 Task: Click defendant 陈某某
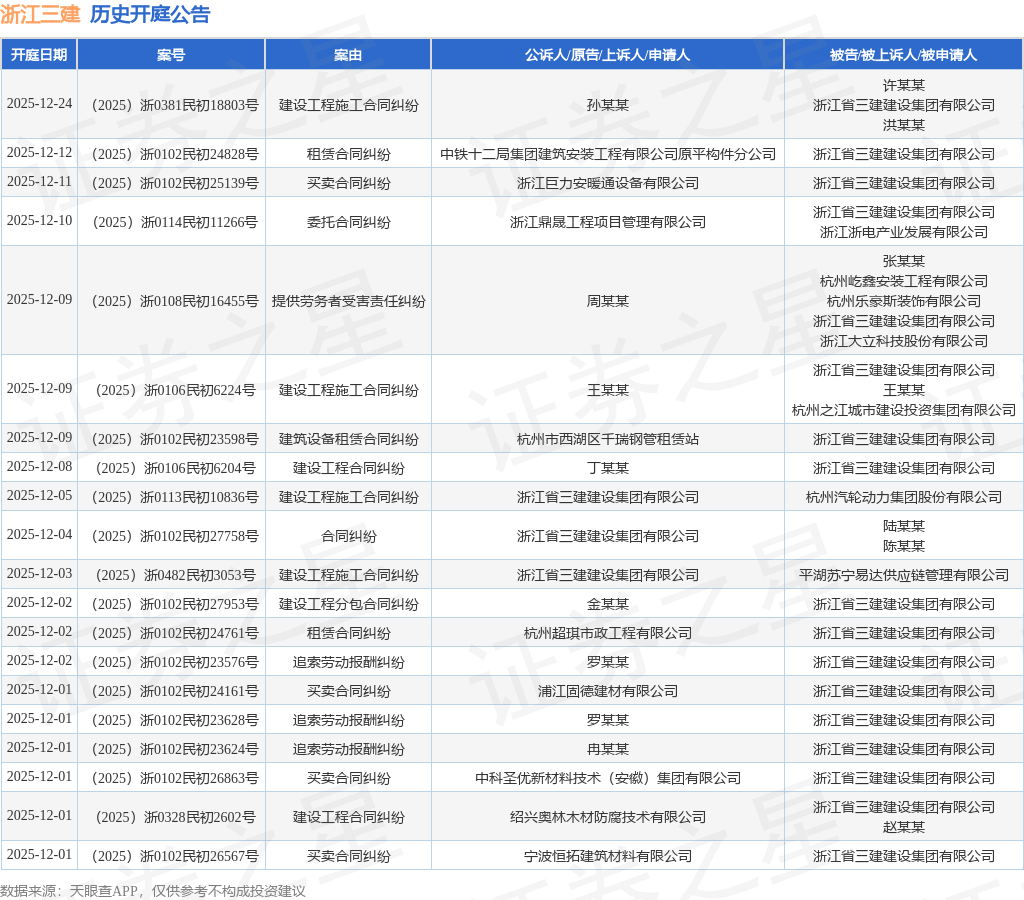[x=904, y=546]
